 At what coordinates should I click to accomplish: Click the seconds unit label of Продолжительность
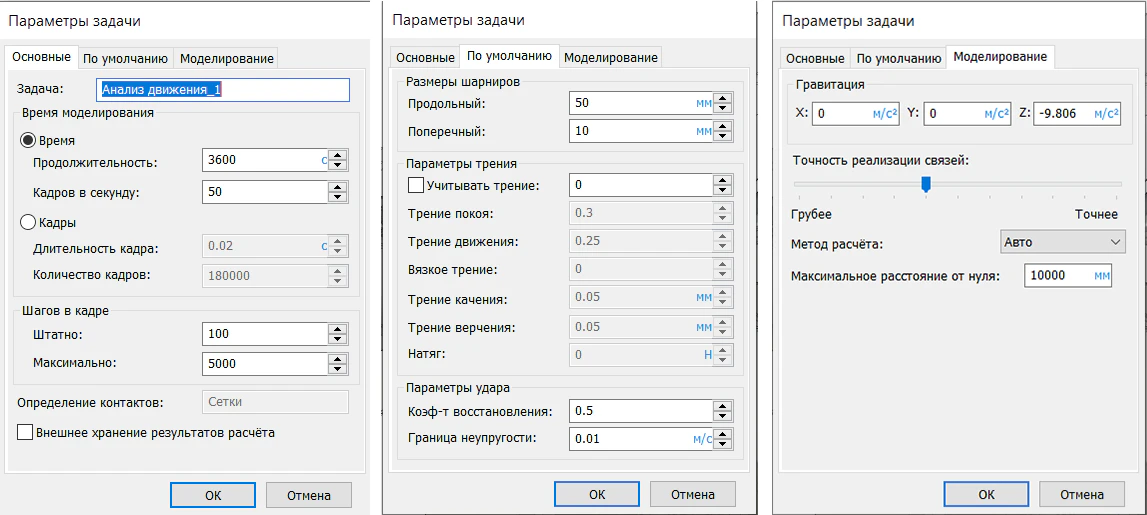coord(324,160)
